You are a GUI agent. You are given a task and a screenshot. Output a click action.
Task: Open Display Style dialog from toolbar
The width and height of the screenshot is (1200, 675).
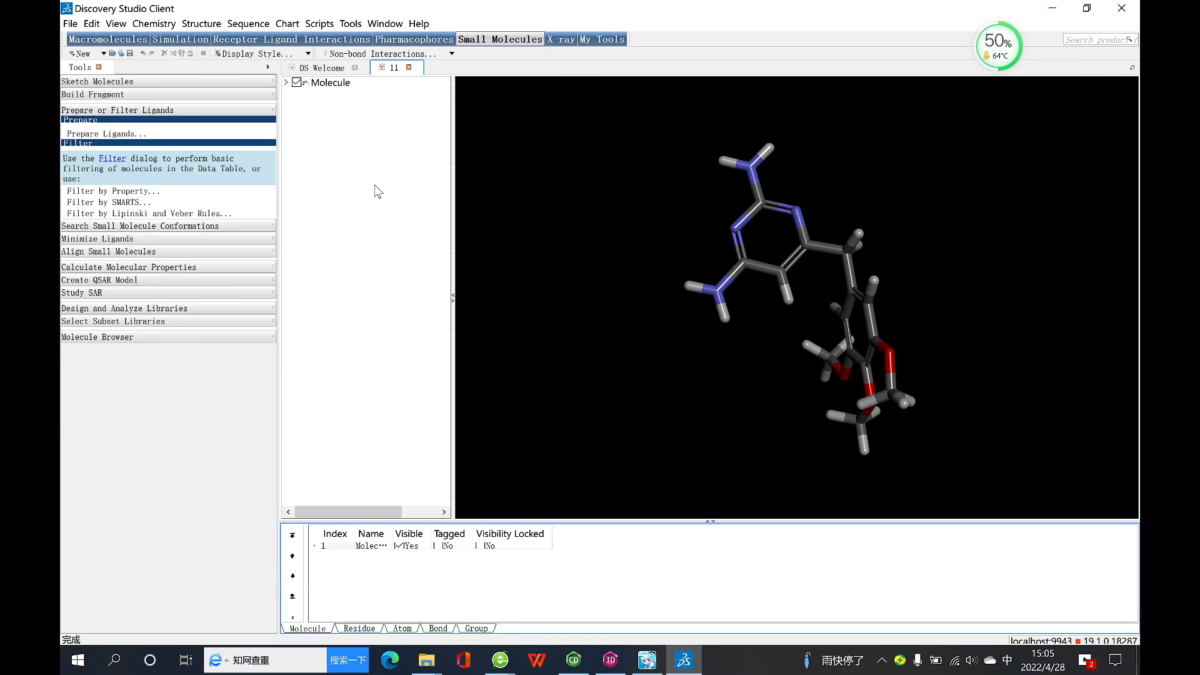coord(254,54)
